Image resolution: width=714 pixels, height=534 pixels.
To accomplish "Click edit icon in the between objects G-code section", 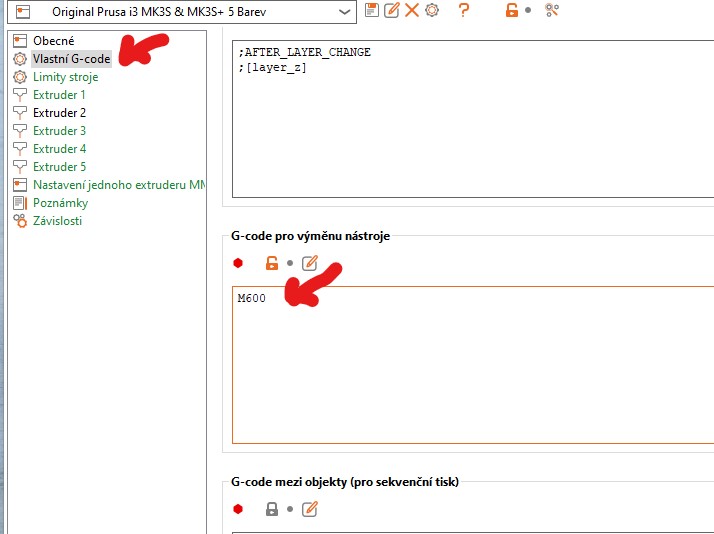I will click(x=310, y=509).
